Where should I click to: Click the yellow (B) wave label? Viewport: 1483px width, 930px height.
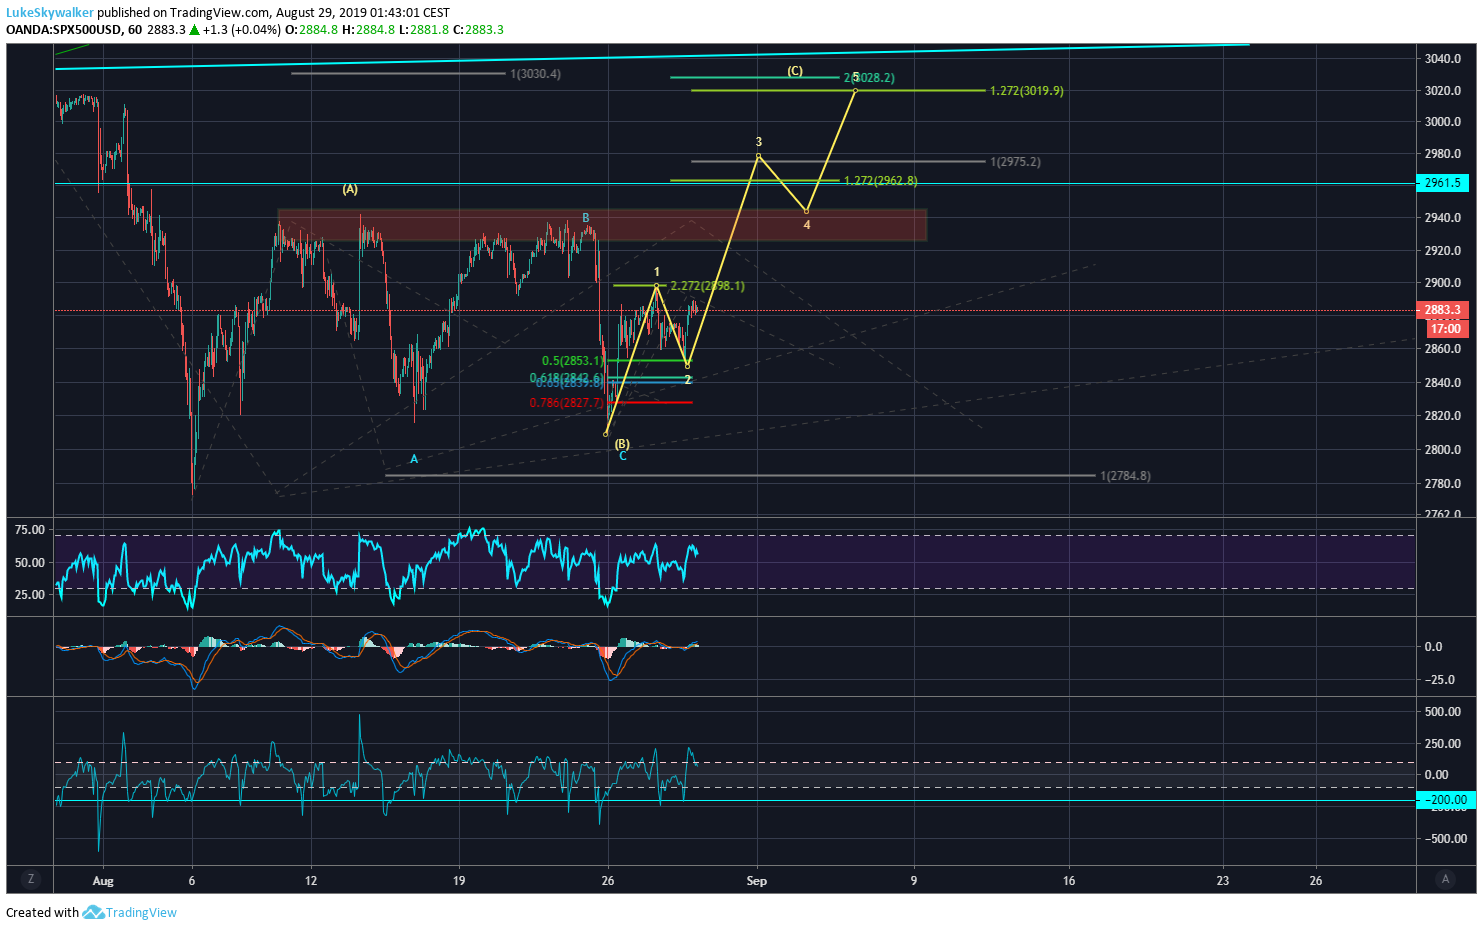tap(622, 444)
